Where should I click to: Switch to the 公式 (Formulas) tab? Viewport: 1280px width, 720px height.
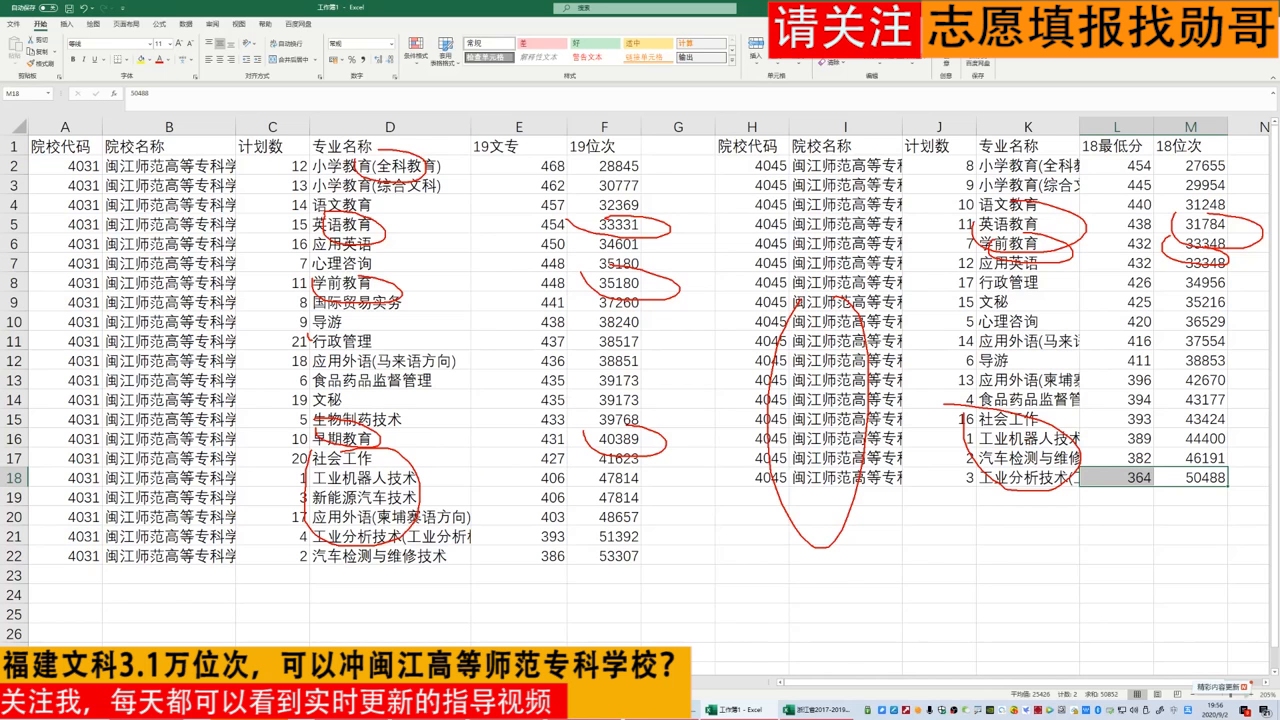click(x=159, y=24)
